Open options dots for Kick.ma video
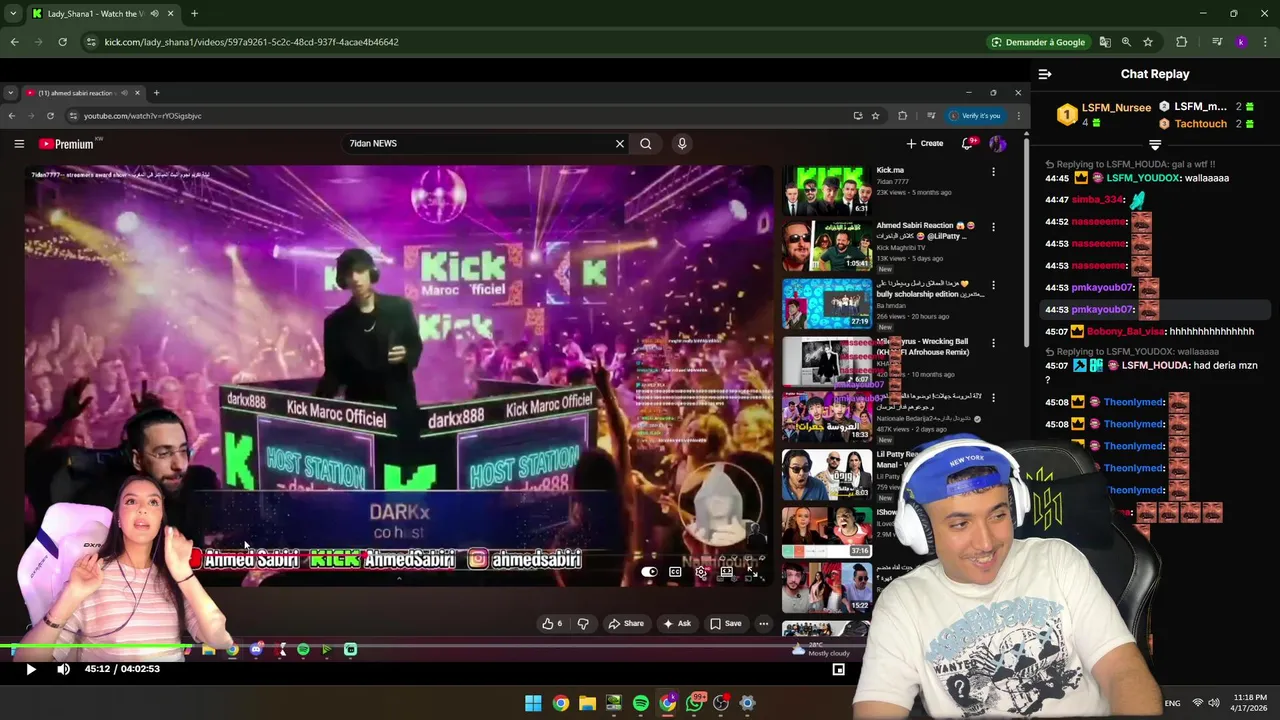 pos(993,172)
